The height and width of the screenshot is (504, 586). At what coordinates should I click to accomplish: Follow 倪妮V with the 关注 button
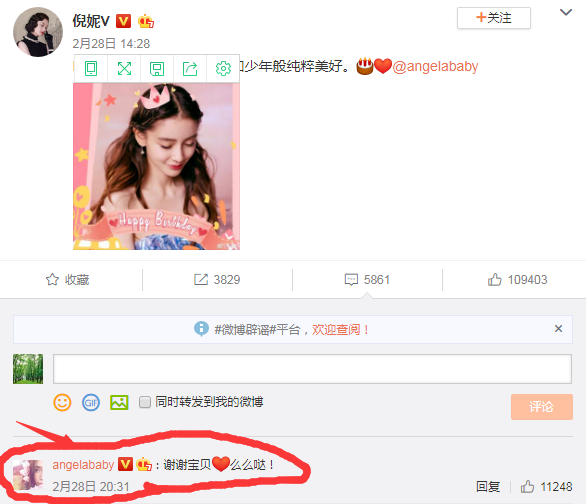click(x=494, y=18)
